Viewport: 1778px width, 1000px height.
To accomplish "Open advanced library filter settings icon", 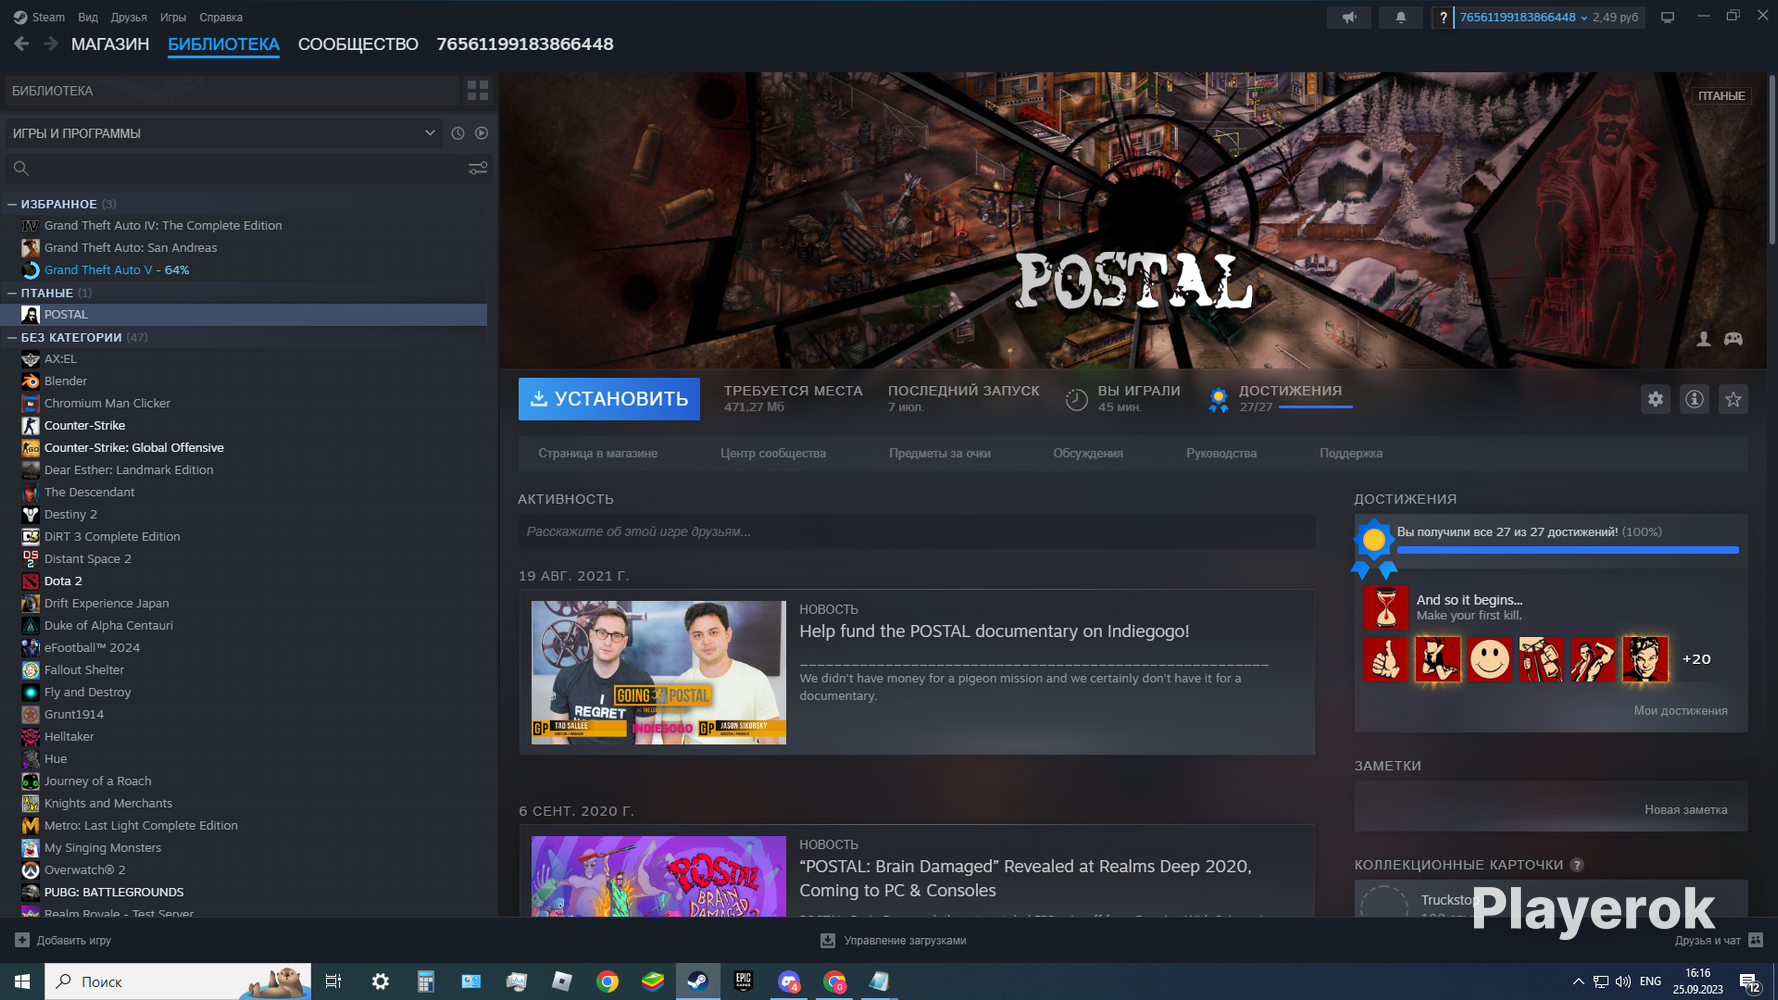I will 478,168.
